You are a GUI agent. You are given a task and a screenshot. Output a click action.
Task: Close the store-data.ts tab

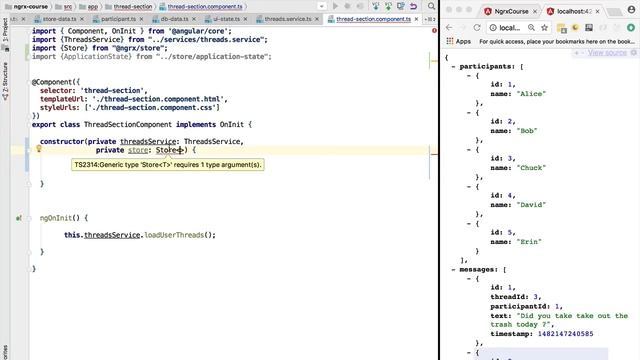[x=82, y=19]
